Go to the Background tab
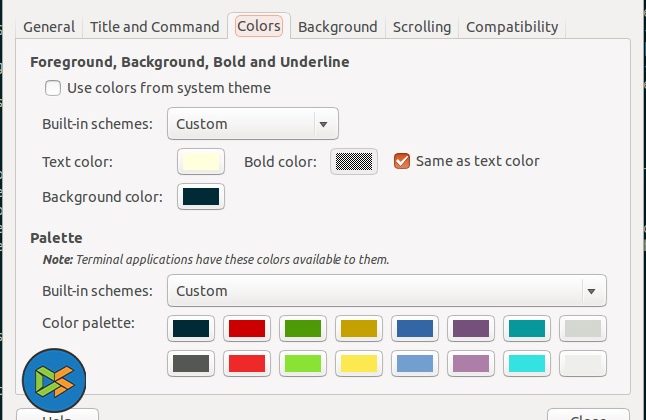 pos(337,27)
